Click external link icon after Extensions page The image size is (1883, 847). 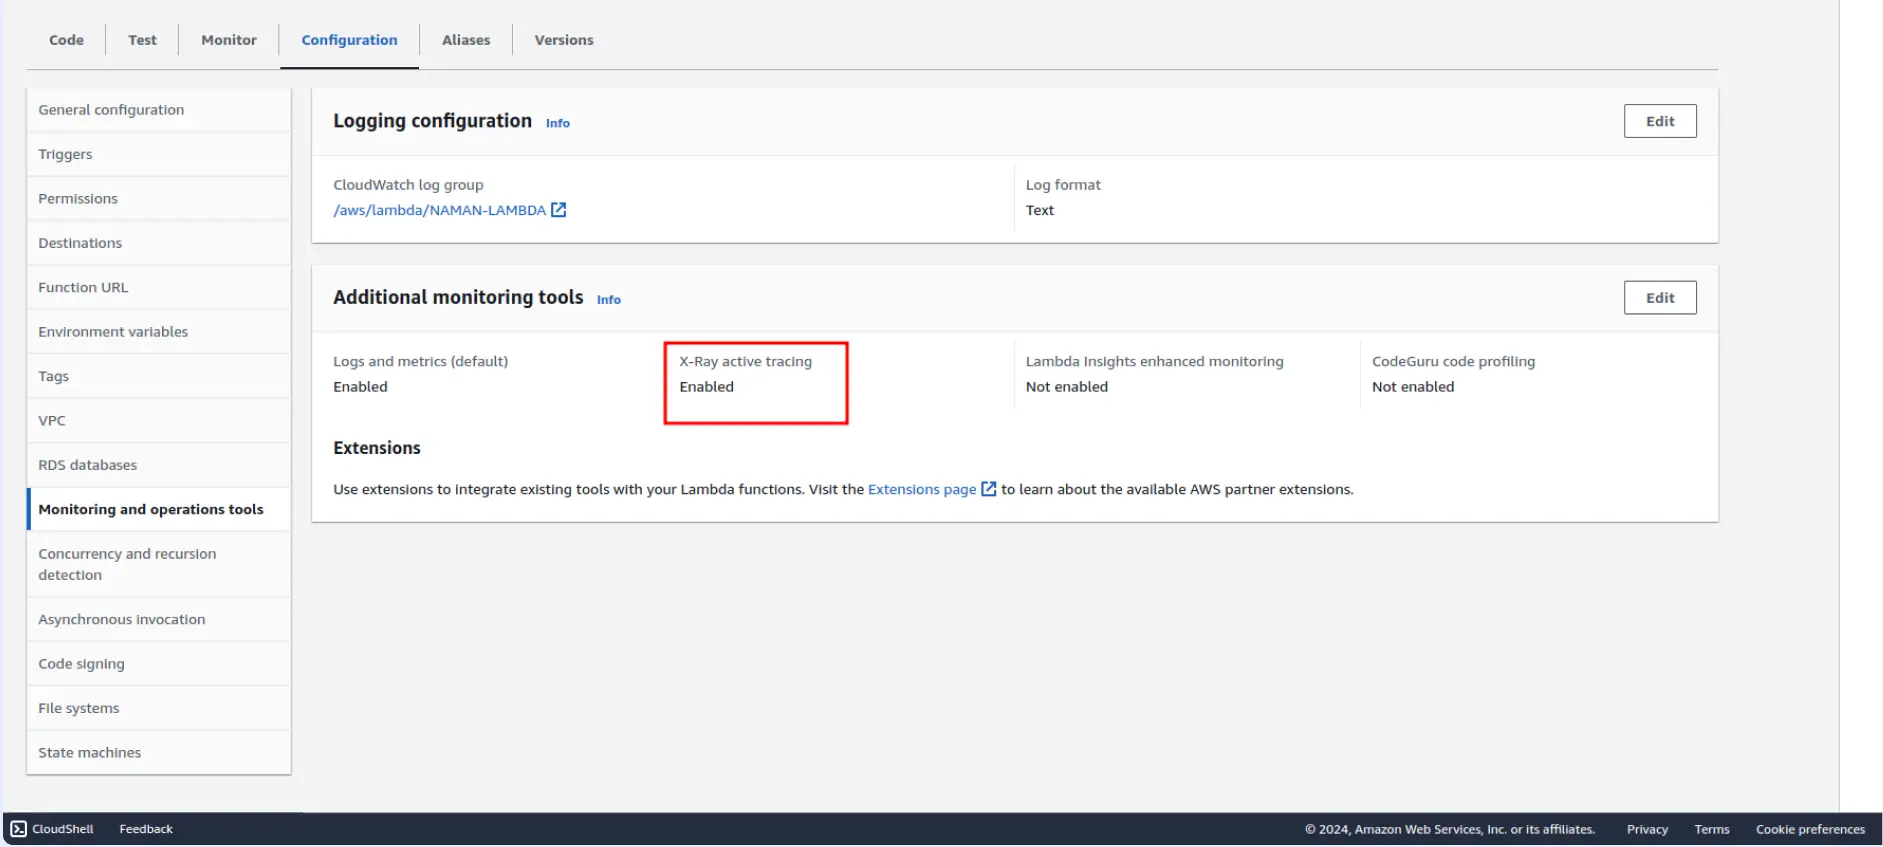988,489
